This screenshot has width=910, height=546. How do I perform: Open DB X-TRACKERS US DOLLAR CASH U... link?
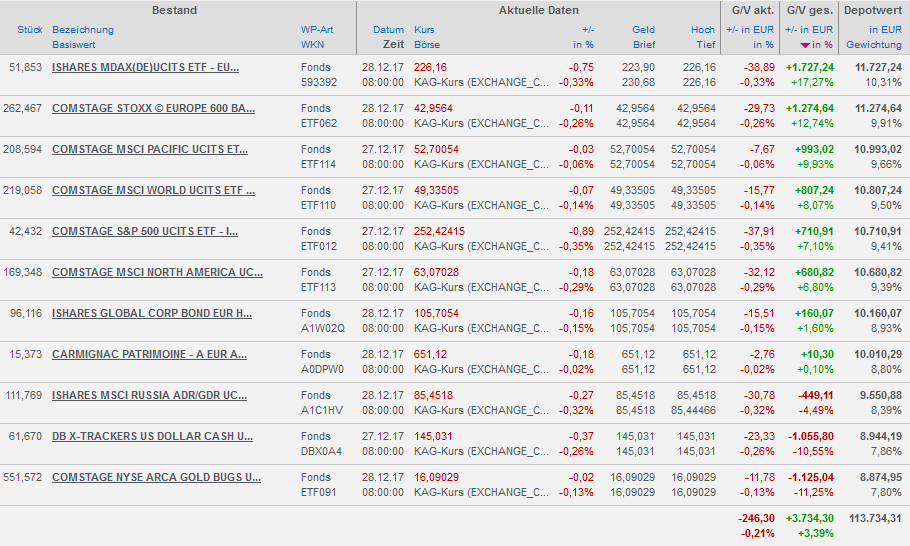(152, 437)
